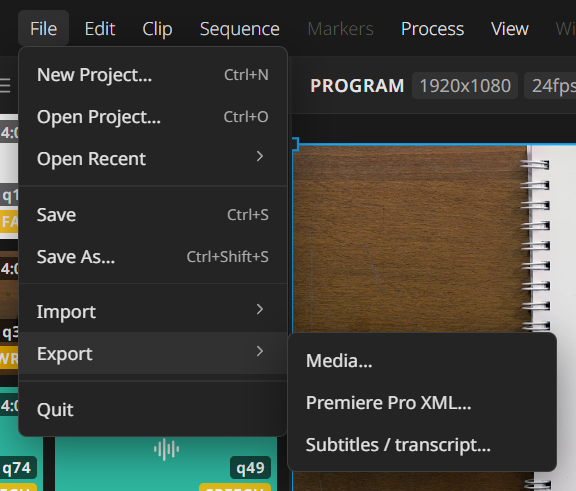Open the Clip menu
Screen dimensions: 576x491
157,29
